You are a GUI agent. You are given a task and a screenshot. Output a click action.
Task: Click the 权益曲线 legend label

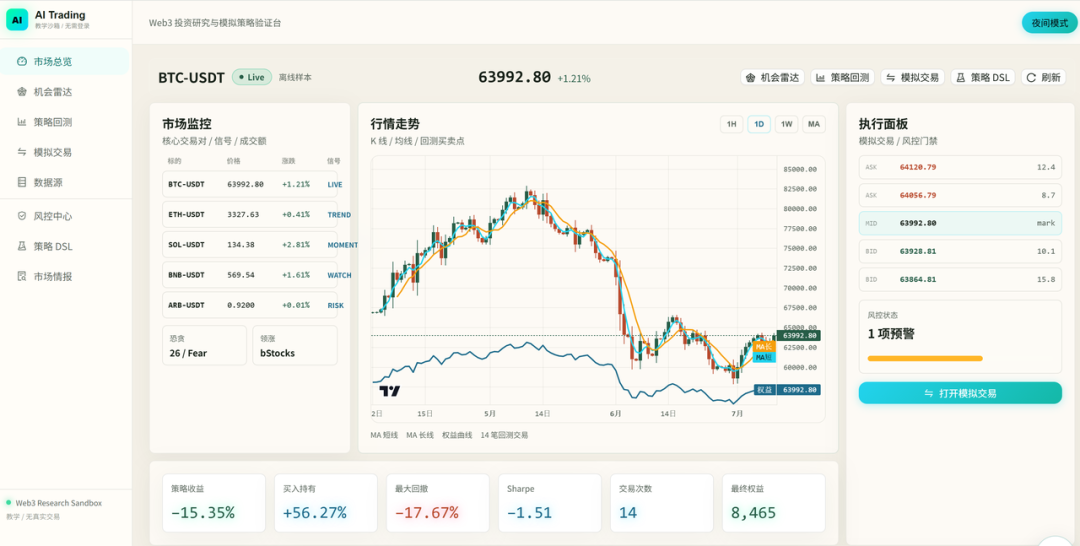pos(457,435)
